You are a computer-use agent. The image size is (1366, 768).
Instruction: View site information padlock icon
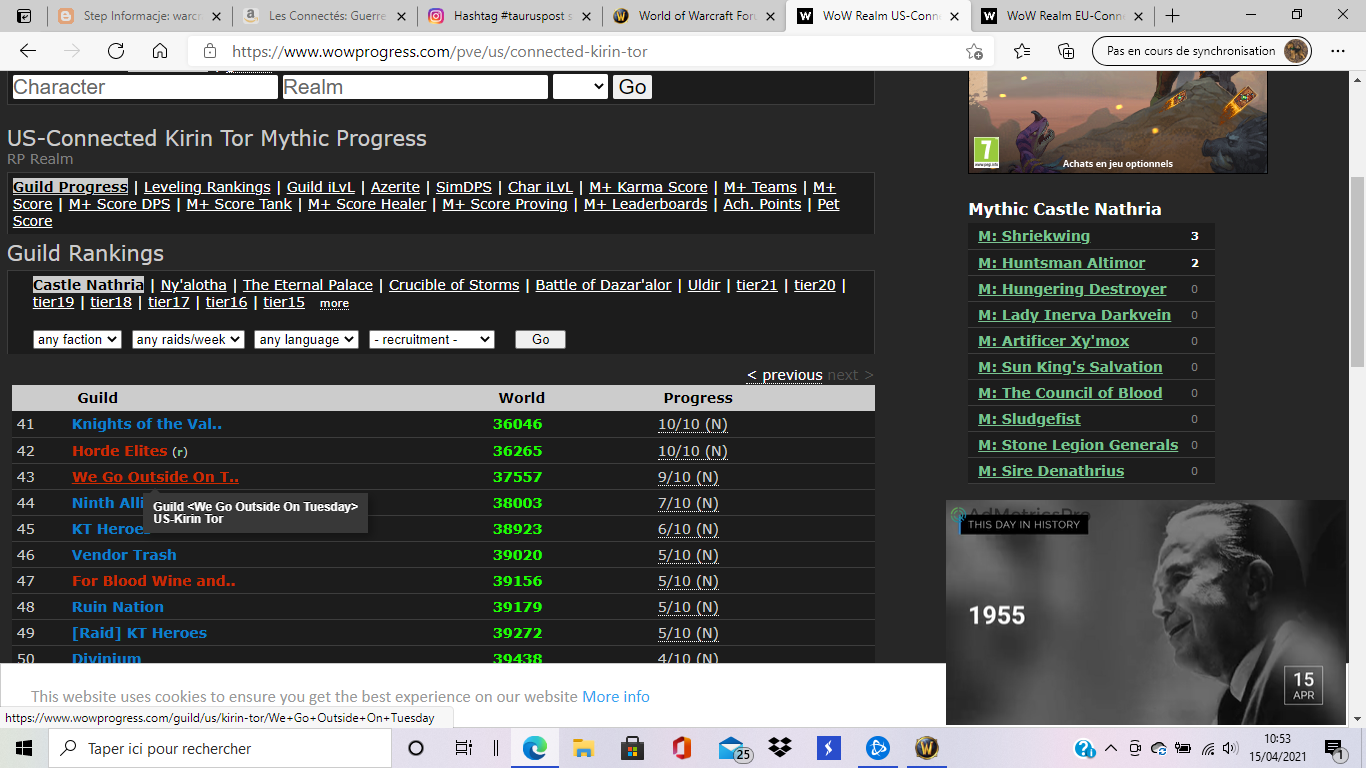point(209,51)
